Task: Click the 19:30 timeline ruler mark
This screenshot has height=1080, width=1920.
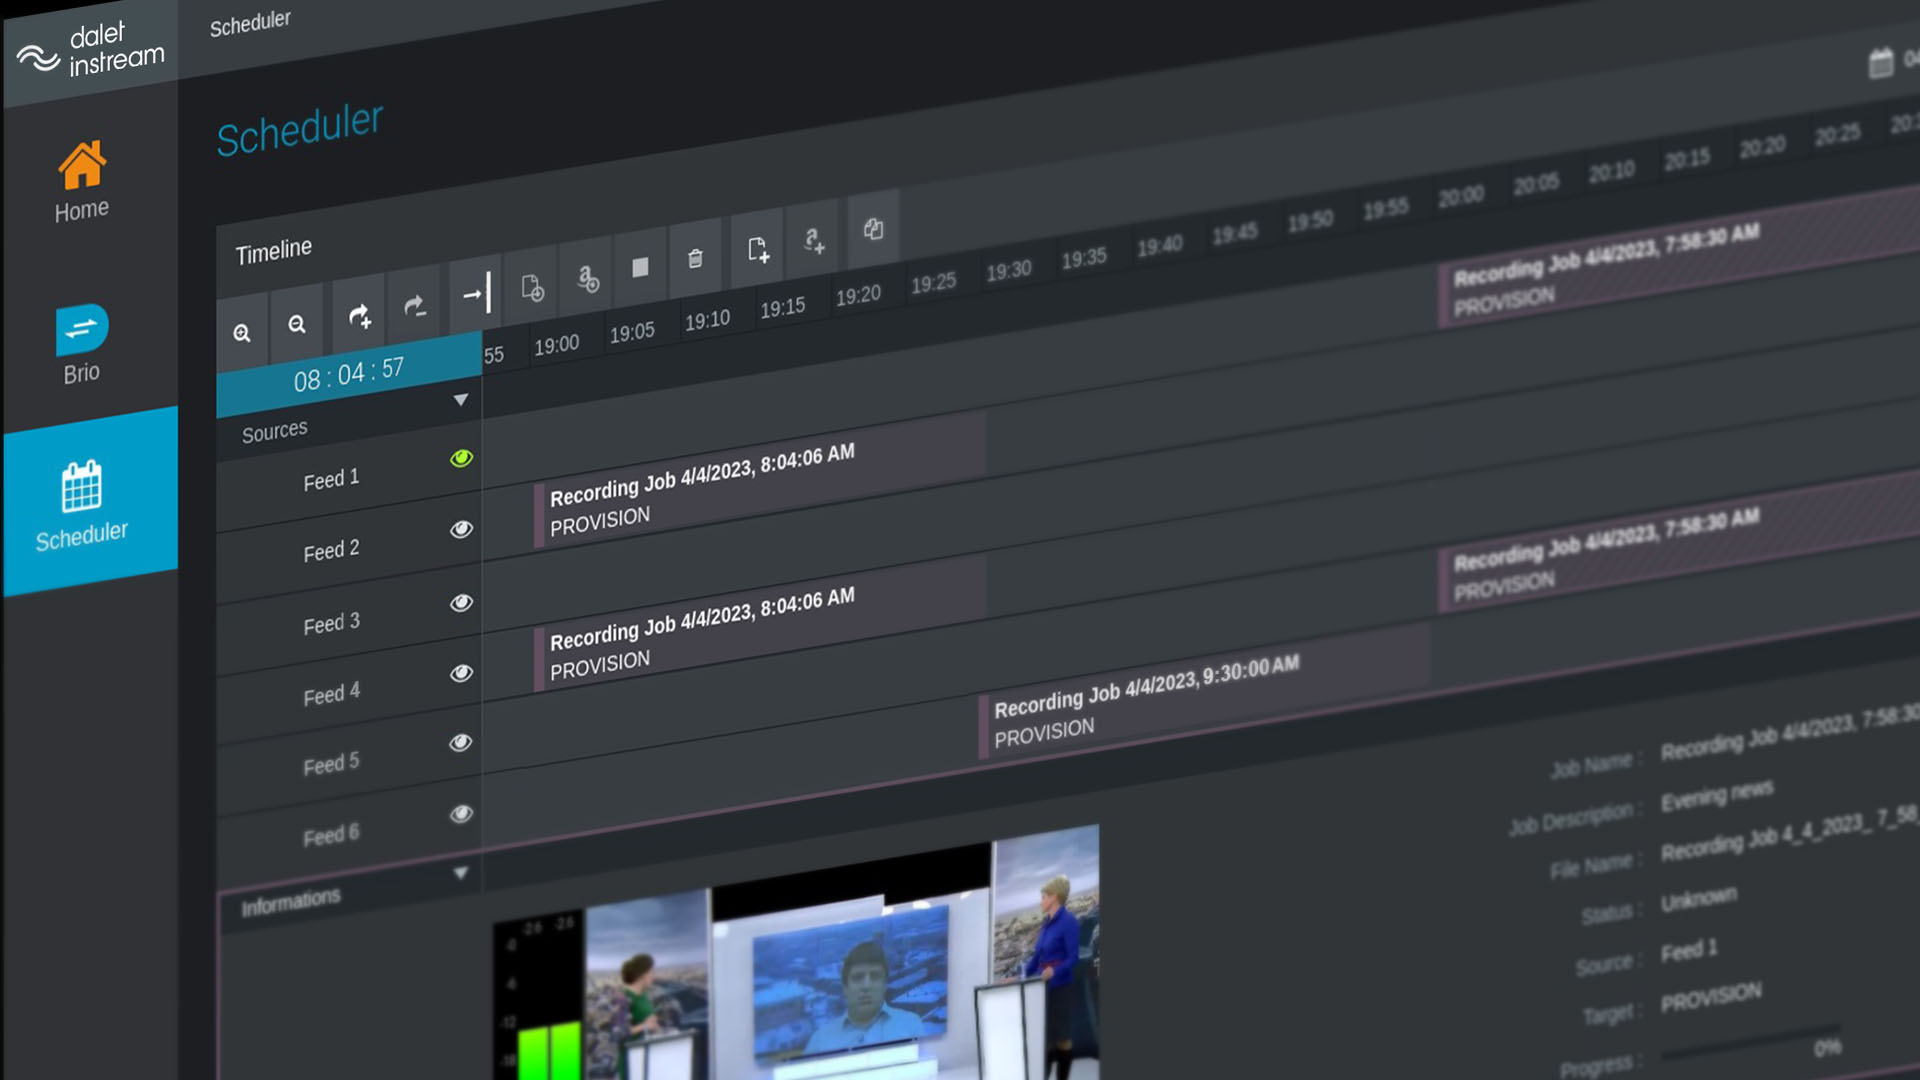Action: coord(1008,271)
